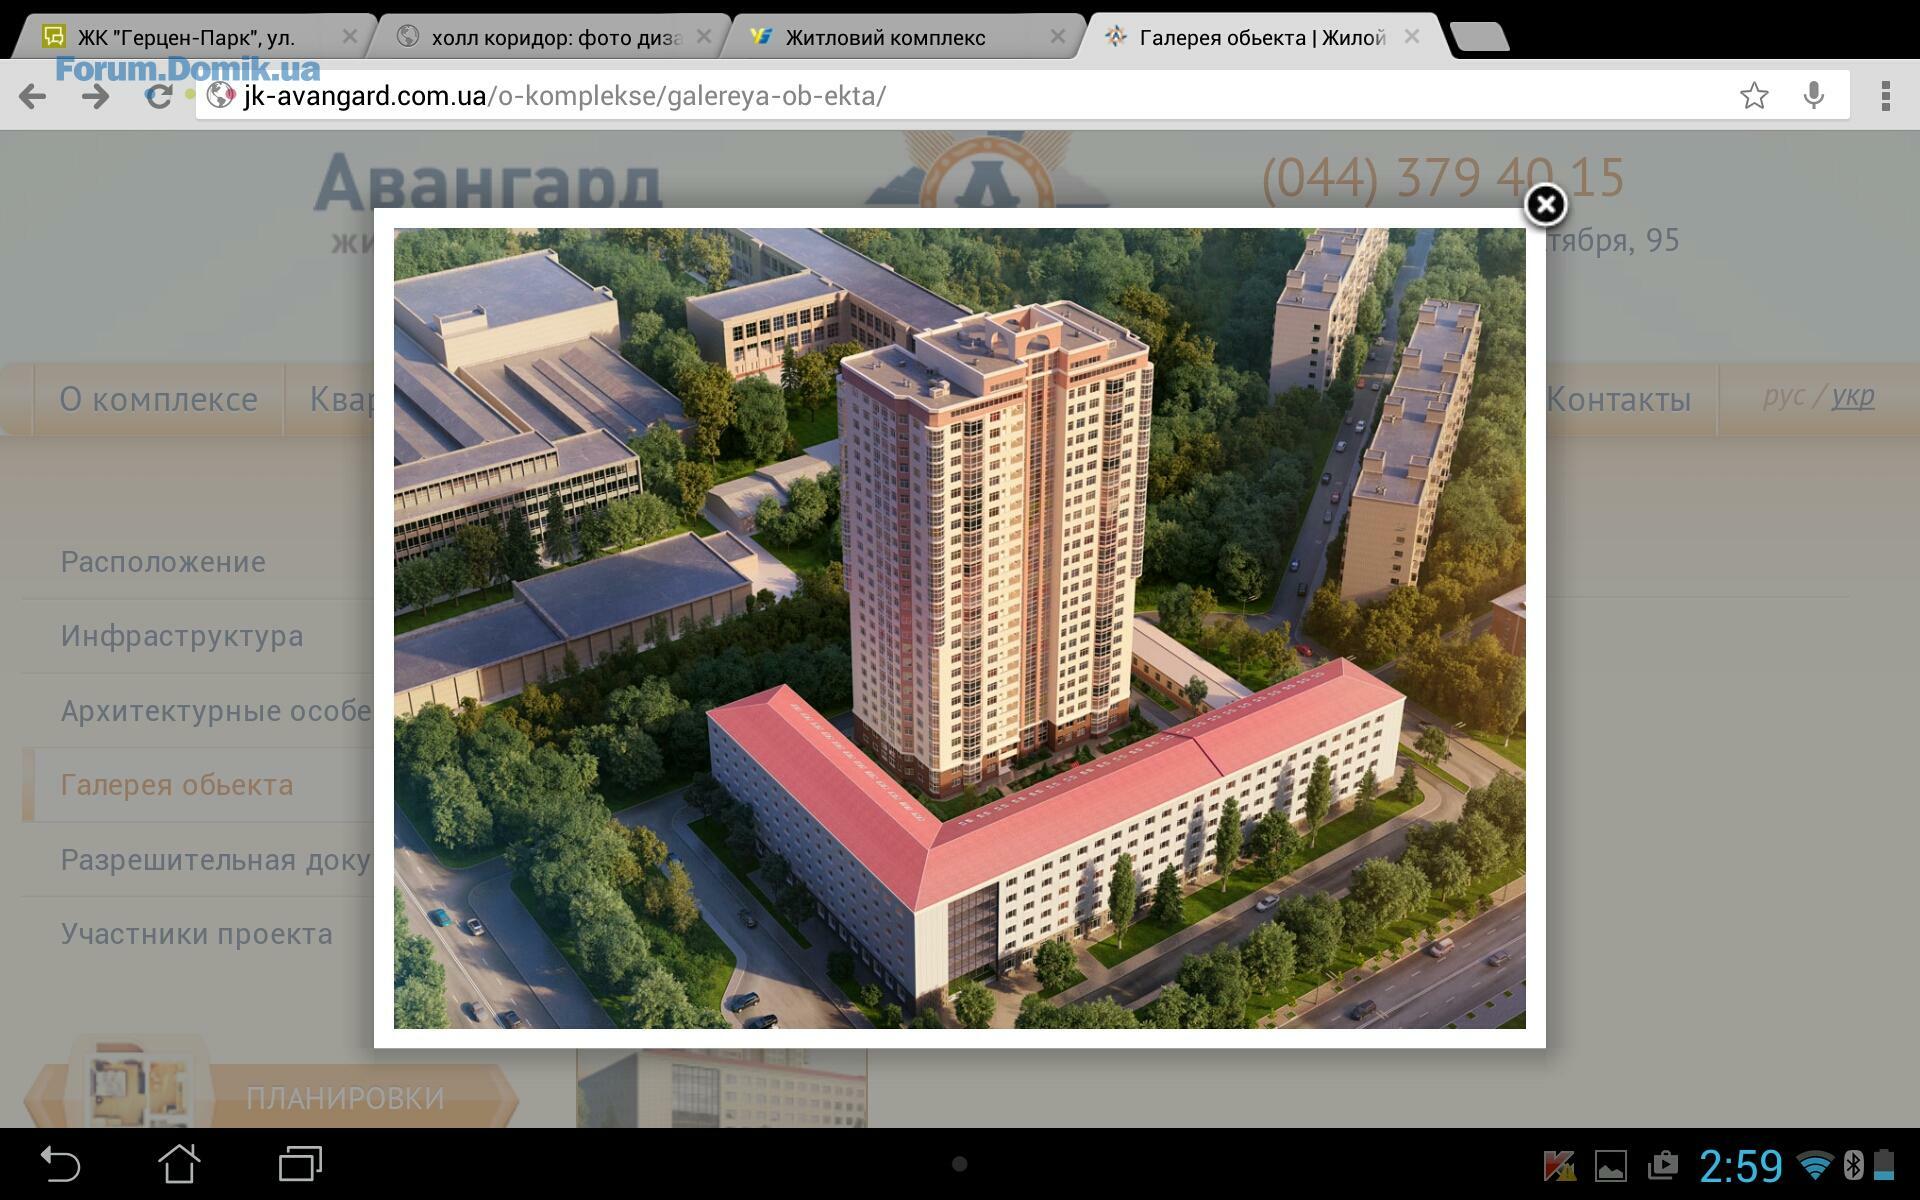The image size is (1920, 1200).
Task: Open the Kaspersky notification icon
Action: point(1559,1166)
